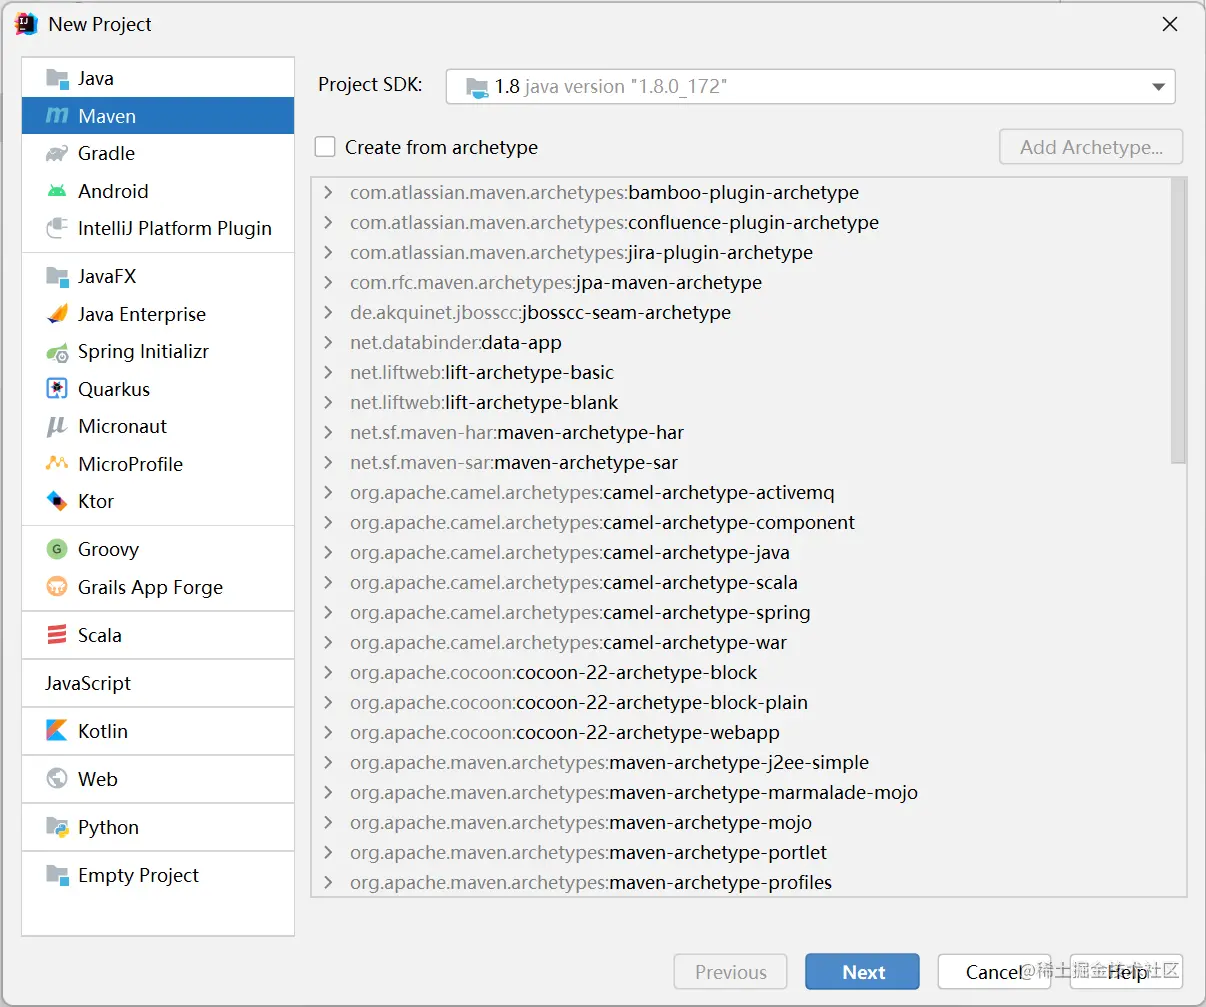Click the Web globe icon
The image size is (1206, 1007).
57,779
